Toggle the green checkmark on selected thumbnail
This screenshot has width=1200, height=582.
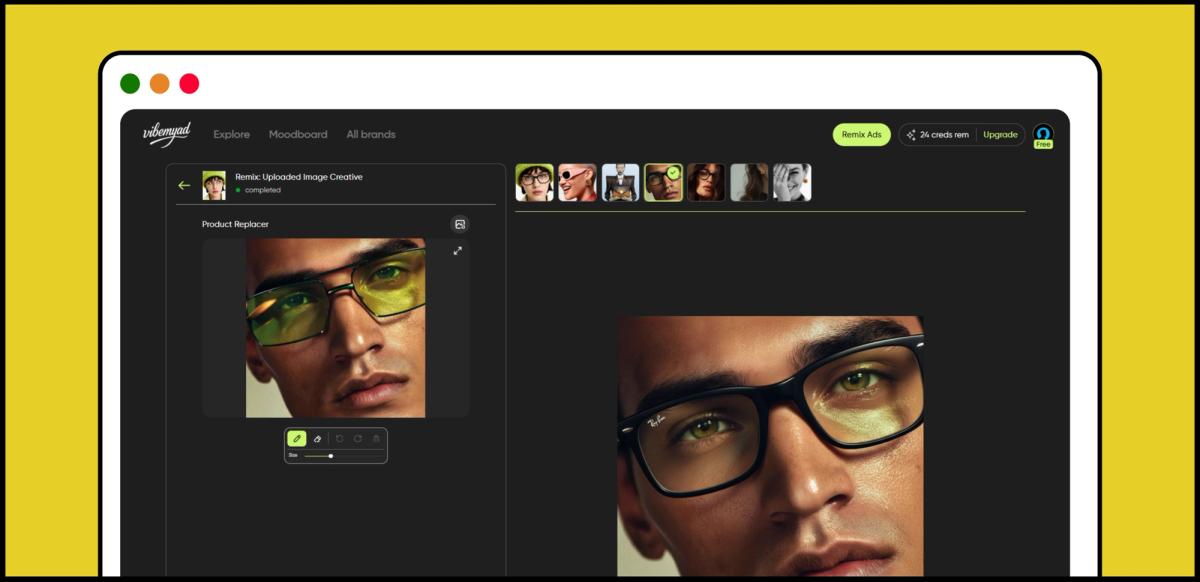pos(674,170)
